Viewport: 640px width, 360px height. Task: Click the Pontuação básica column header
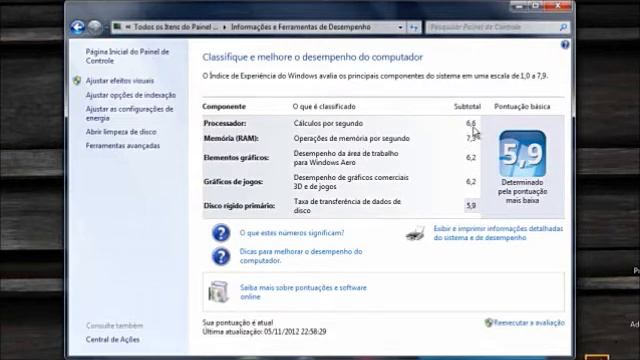pos(522,107)
